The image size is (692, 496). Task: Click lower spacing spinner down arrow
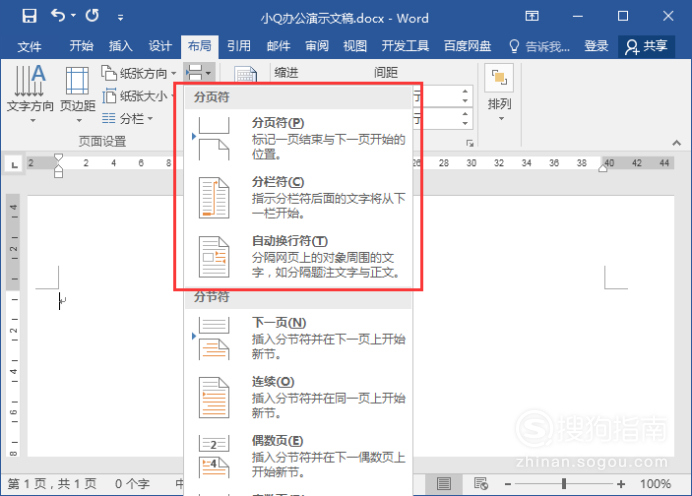click(465, 124)
